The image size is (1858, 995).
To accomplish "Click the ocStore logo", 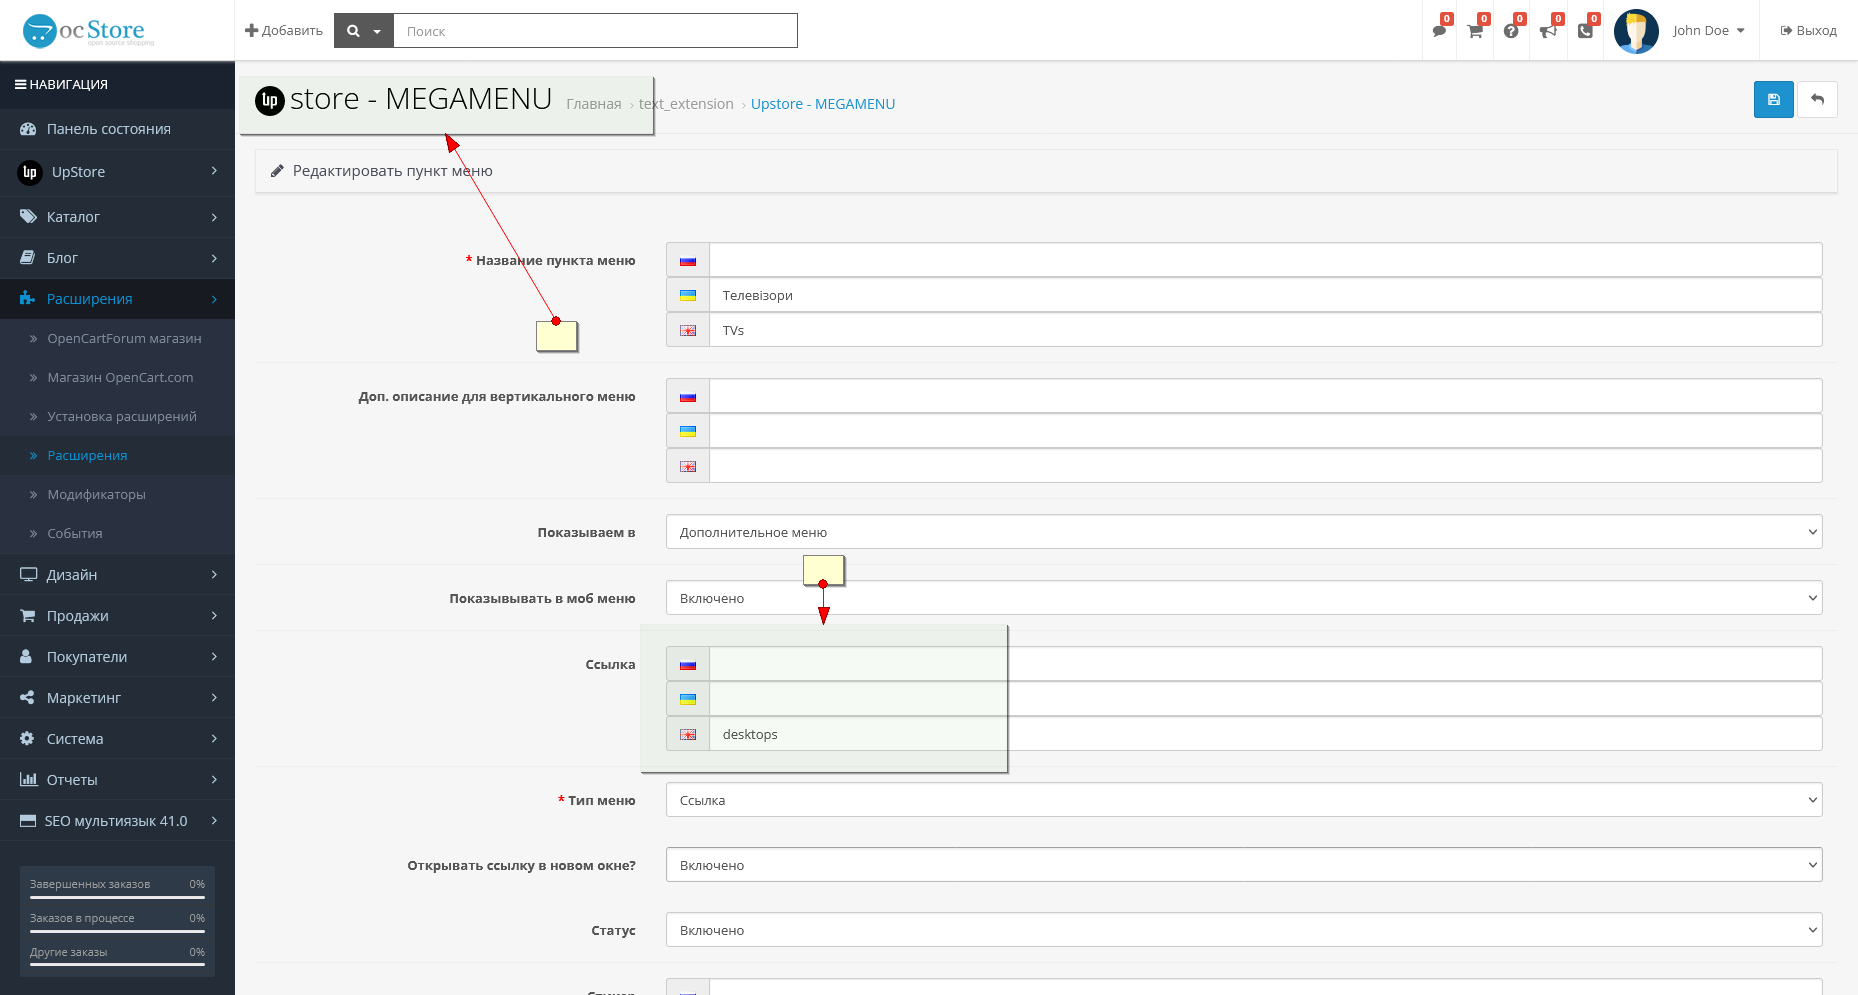I will click(89, 31).
